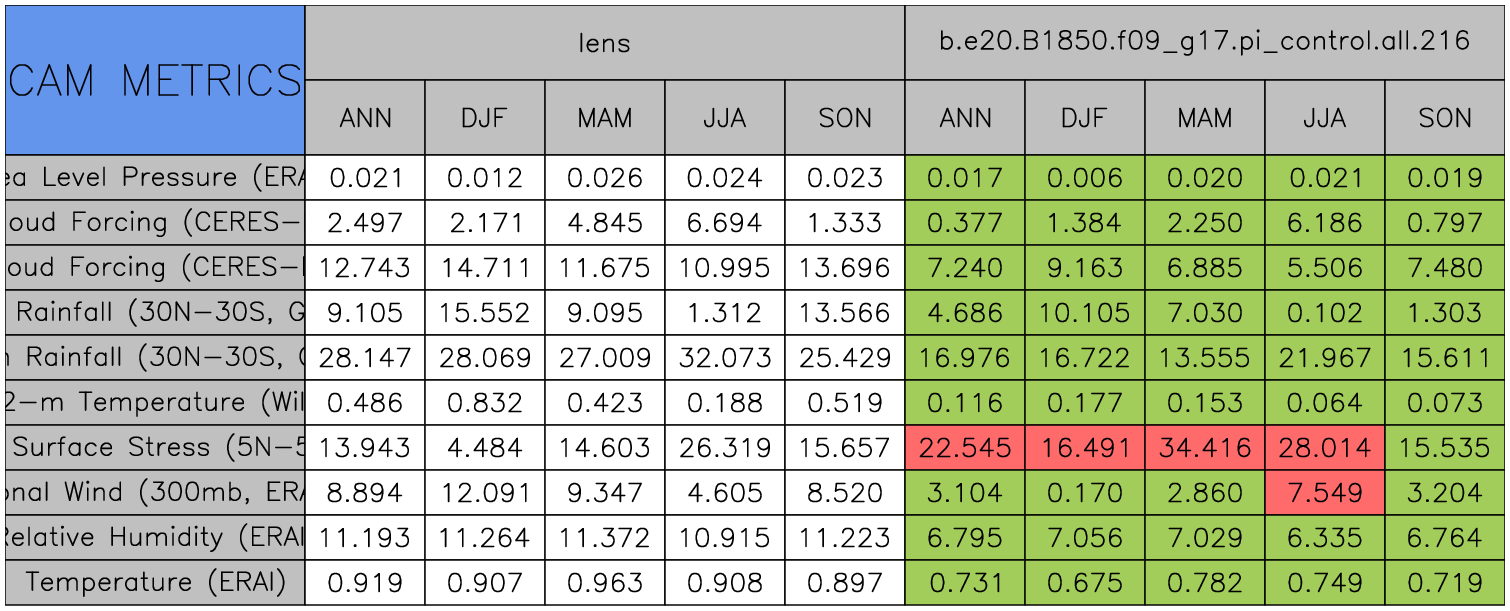The height and width of the screenshot is (611, 1510).
Task: Select the red cell with value 7.549
Action: [1324, 493]
